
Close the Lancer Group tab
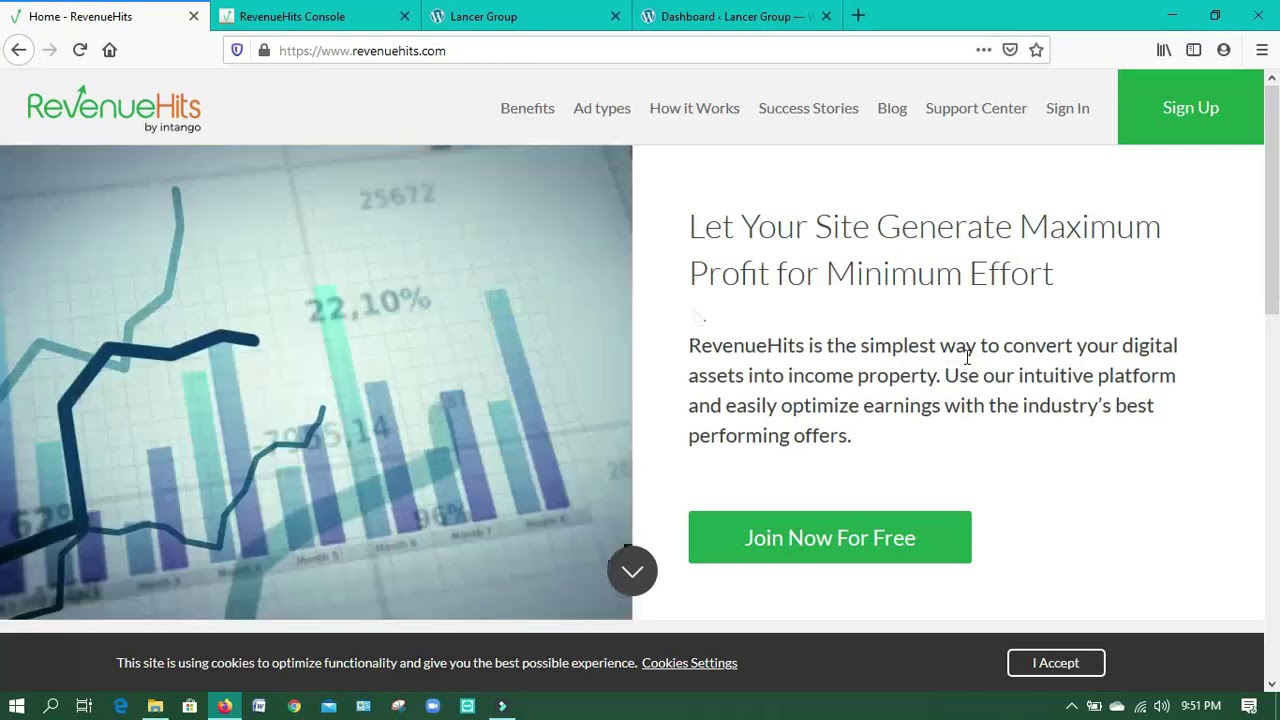pyautogui.click(x=616, y=16)
